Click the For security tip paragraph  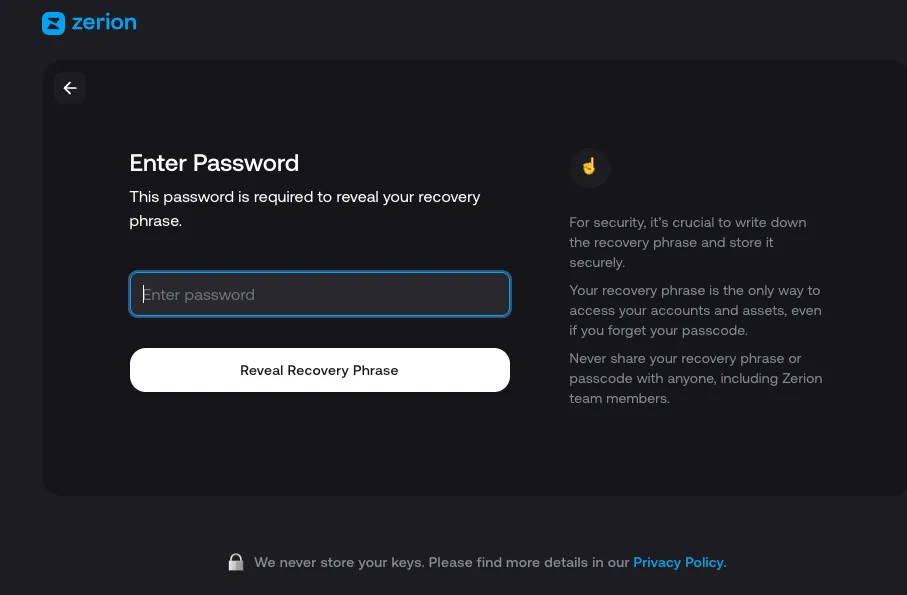[x=688, y=242]
